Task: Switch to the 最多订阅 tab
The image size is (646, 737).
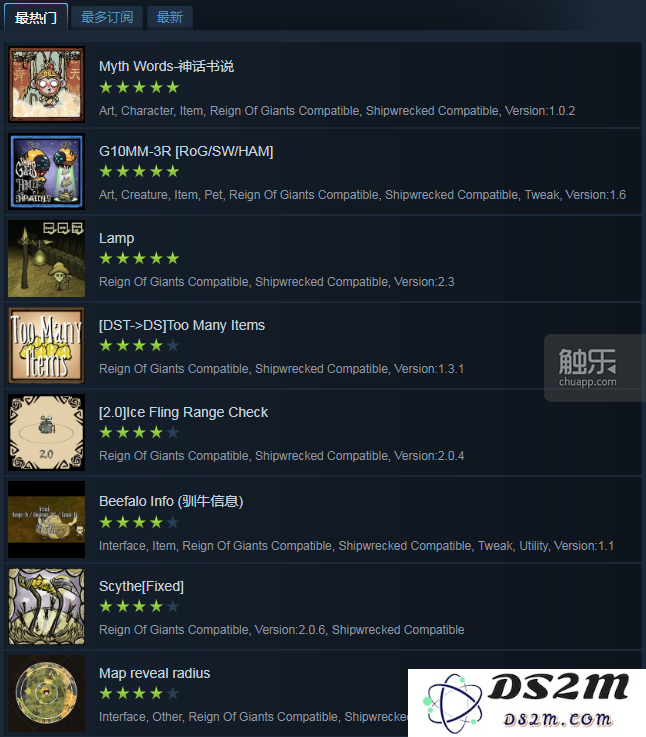Action: 107,17
